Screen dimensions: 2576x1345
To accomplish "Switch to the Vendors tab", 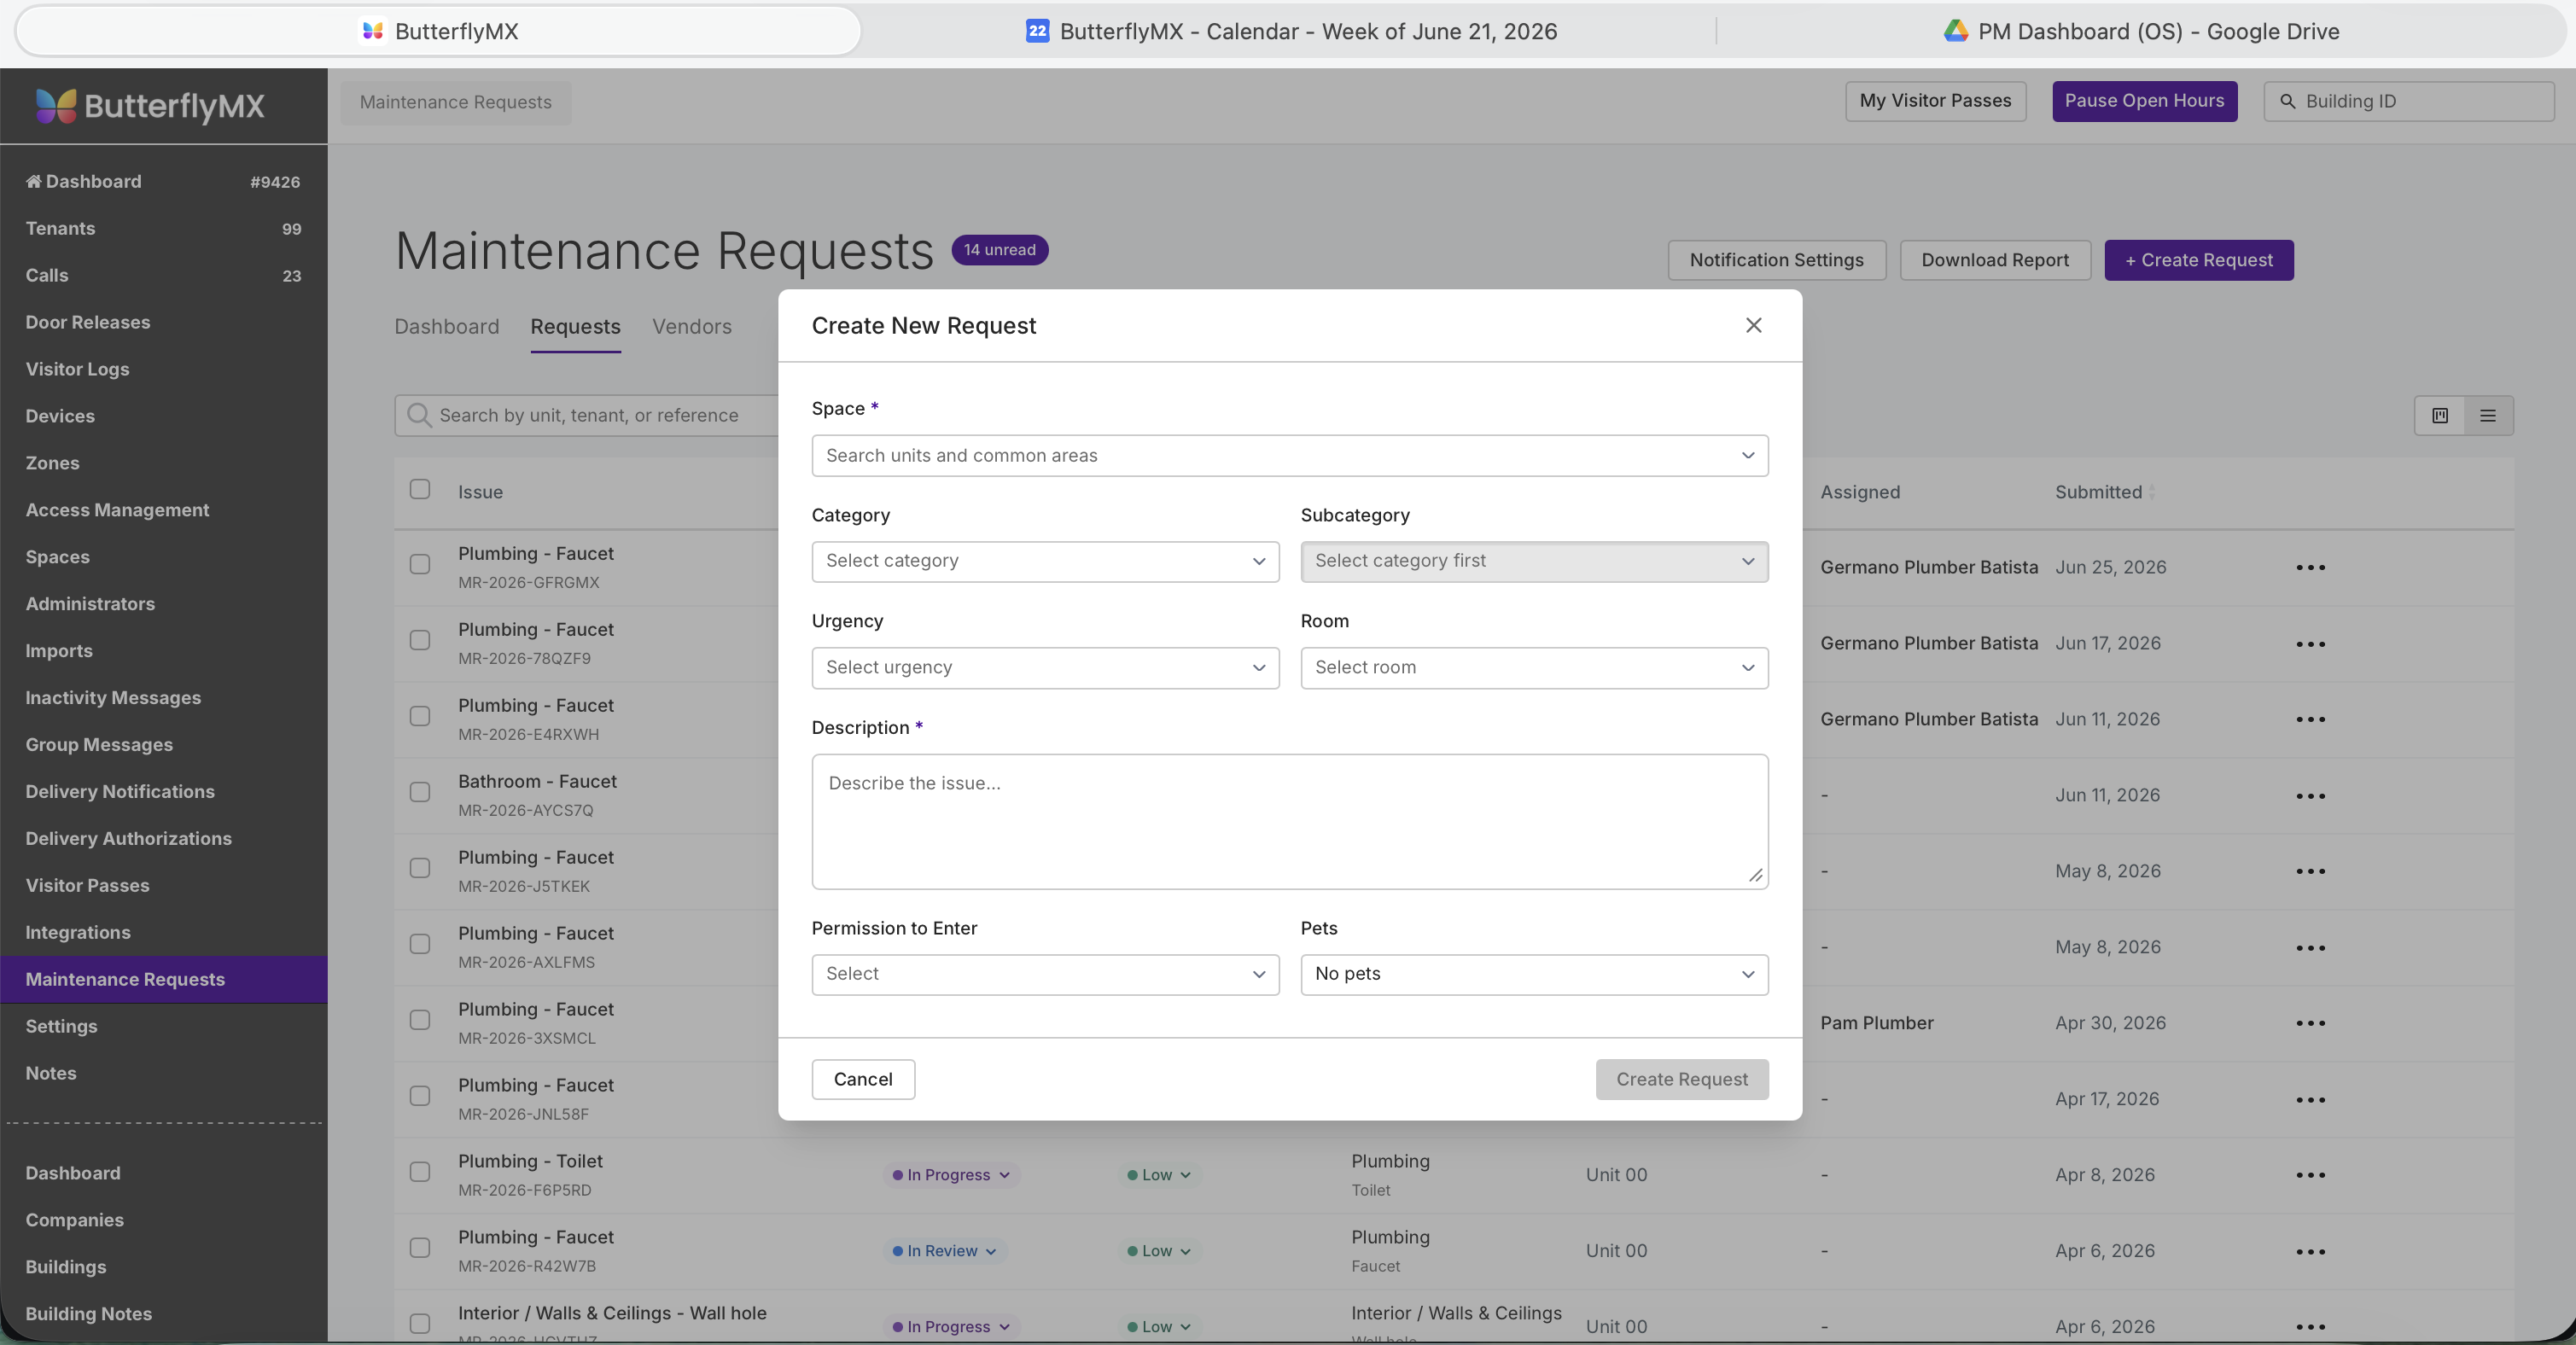I will [691, 327].
